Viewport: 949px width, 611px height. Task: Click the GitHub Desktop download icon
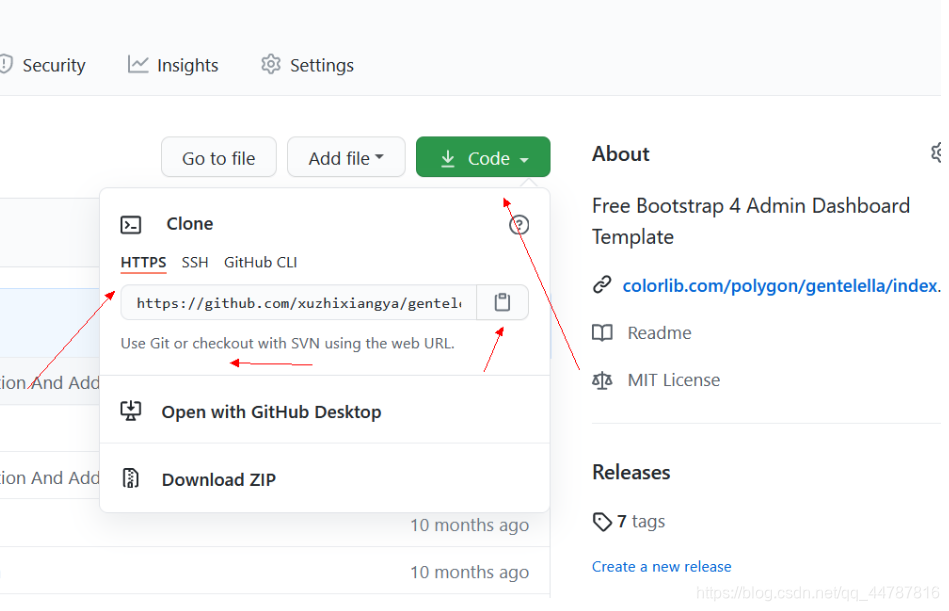coord(131,411)
